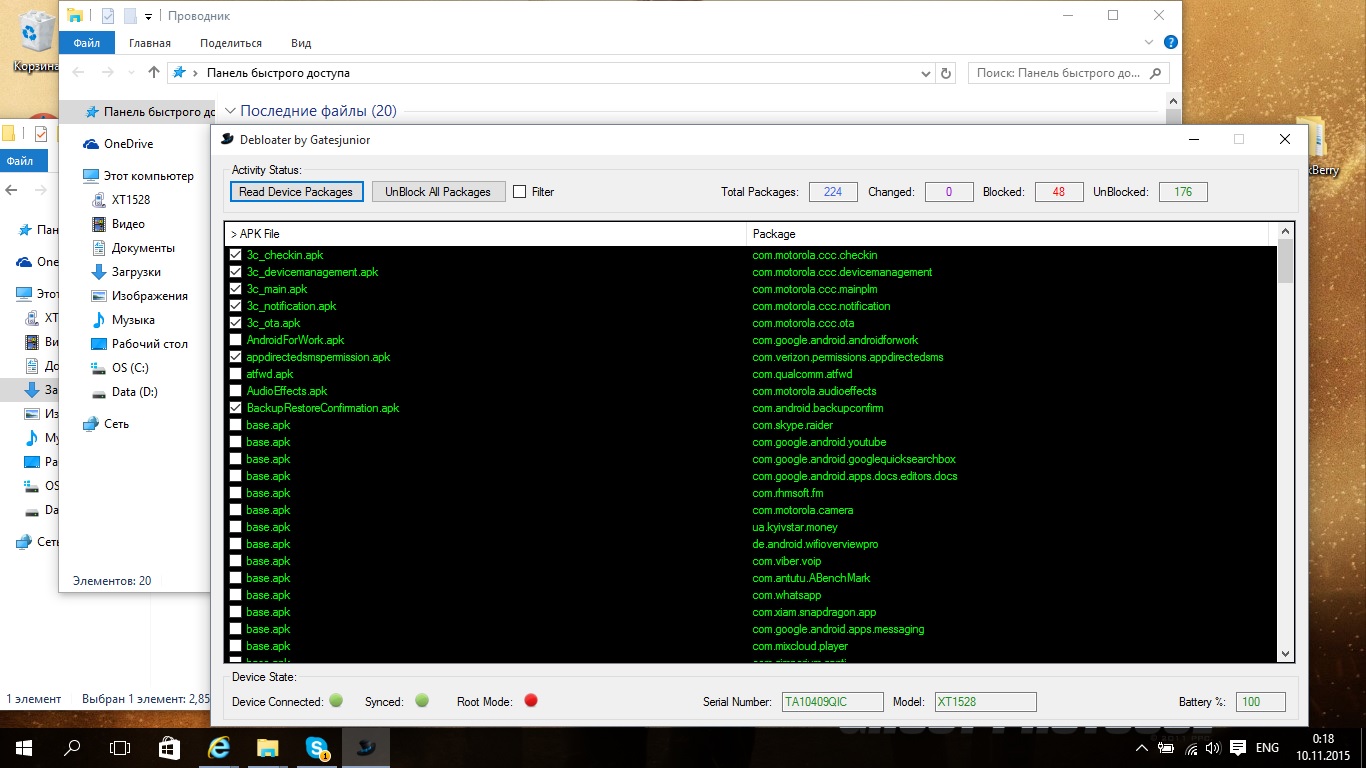Select the UnBlocked count field
Viewport: 1366px width, 768px height.
pos(1183,192)
